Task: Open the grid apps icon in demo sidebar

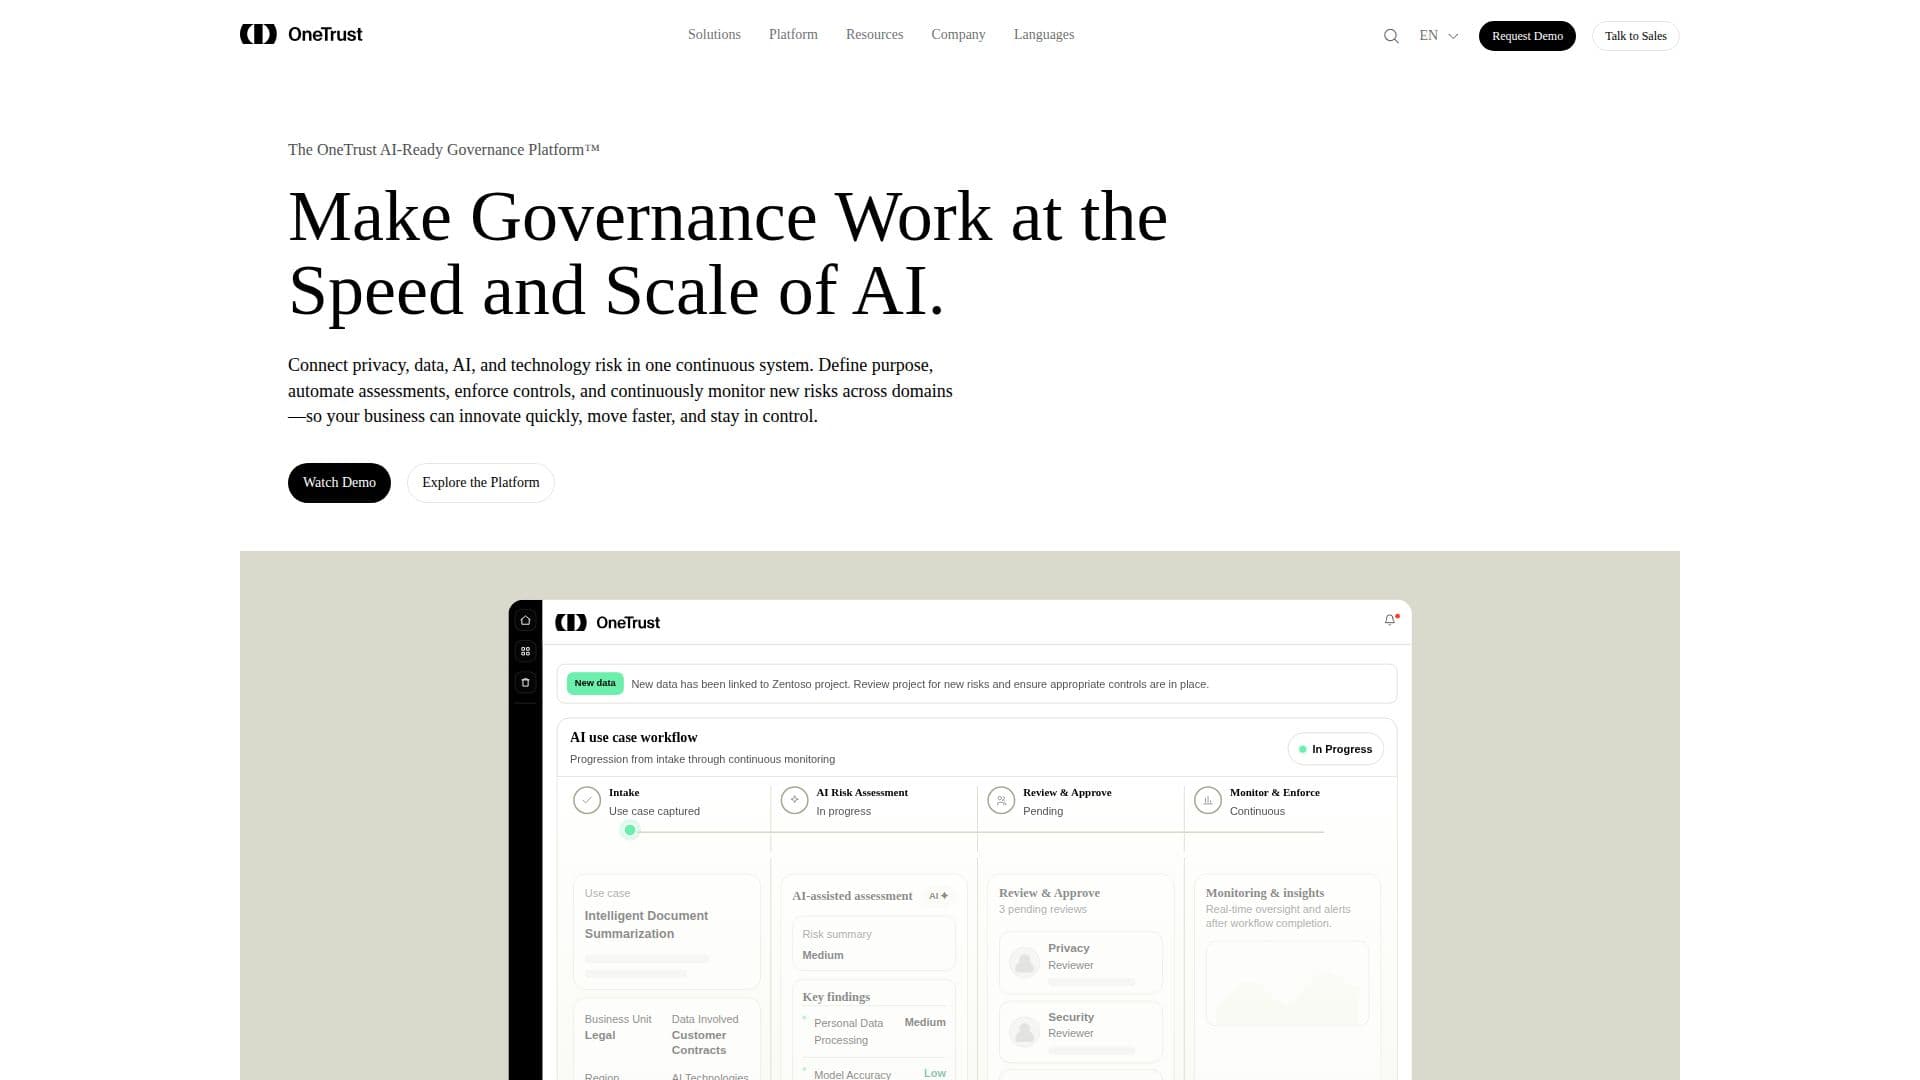Action: (x=525, y=651)
